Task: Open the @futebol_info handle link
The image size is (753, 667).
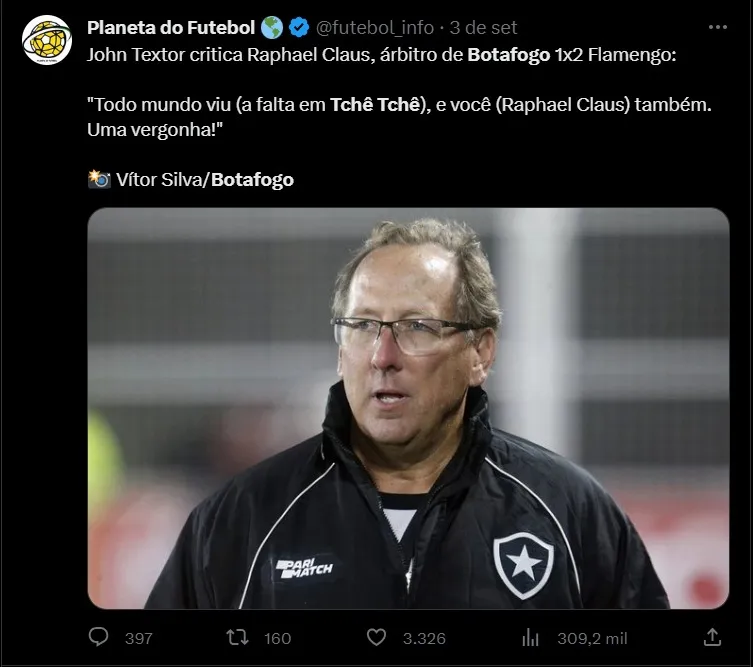Action: [x=376, y=27]
